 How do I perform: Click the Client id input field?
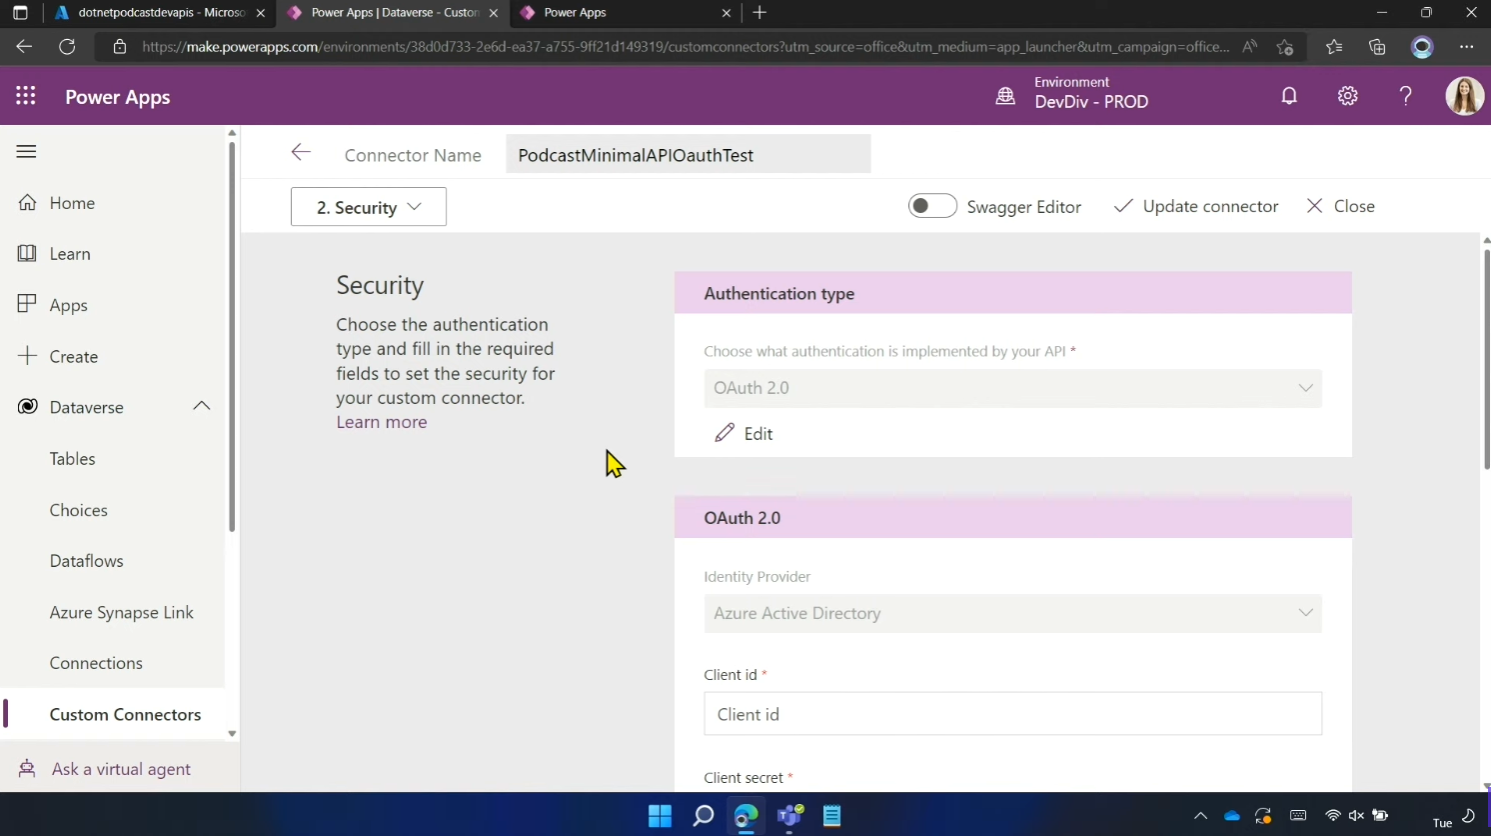[1012, 714]
